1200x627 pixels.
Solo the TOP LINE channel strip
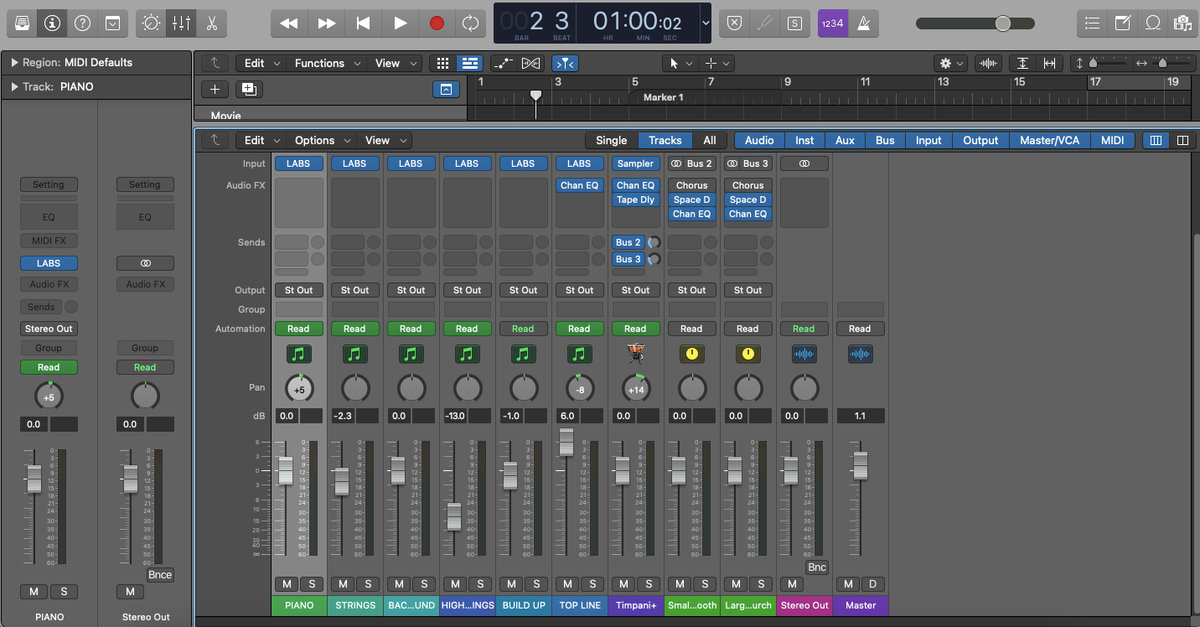tap(592, 584)
